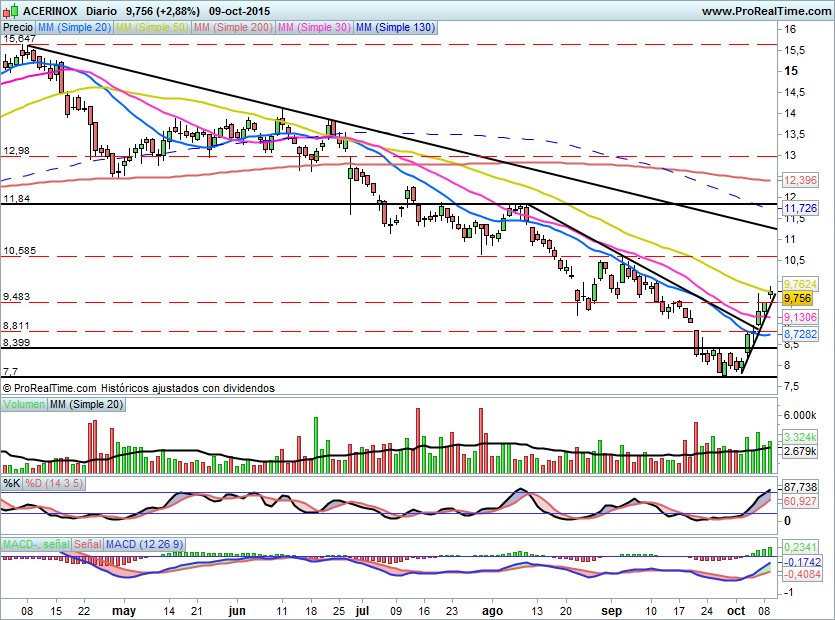Click the red 12,396 price axis tag

(x=800, y=180)
